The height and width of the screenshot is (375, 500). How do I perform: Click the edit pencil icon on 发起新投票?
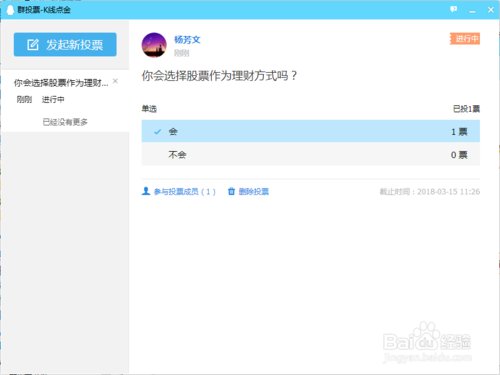click(x=33, y=44)
